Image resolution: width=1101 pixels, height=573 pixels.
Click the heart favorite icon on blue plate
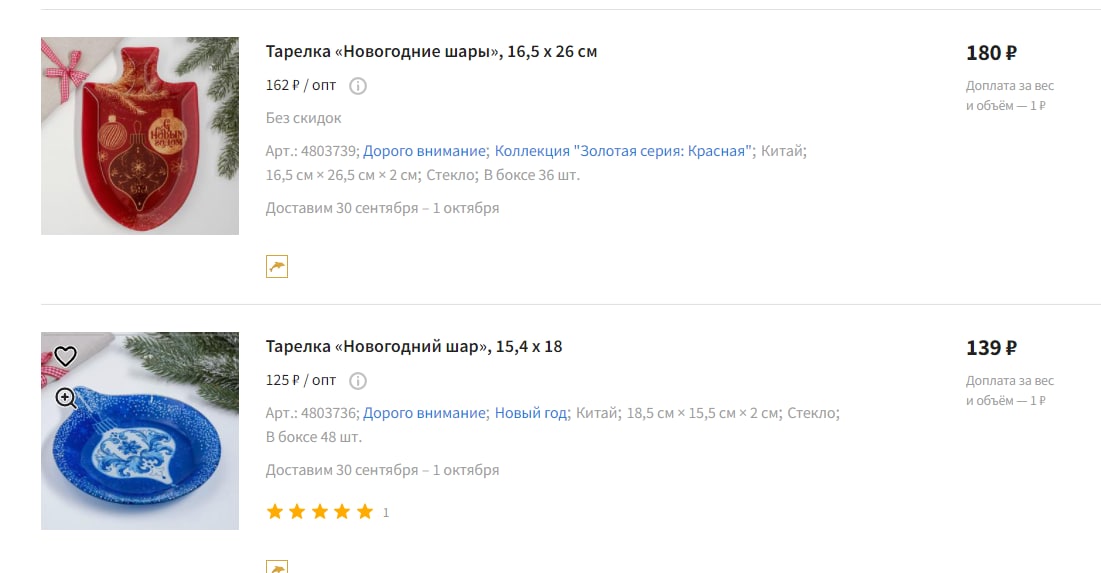[x=65, y=356]
